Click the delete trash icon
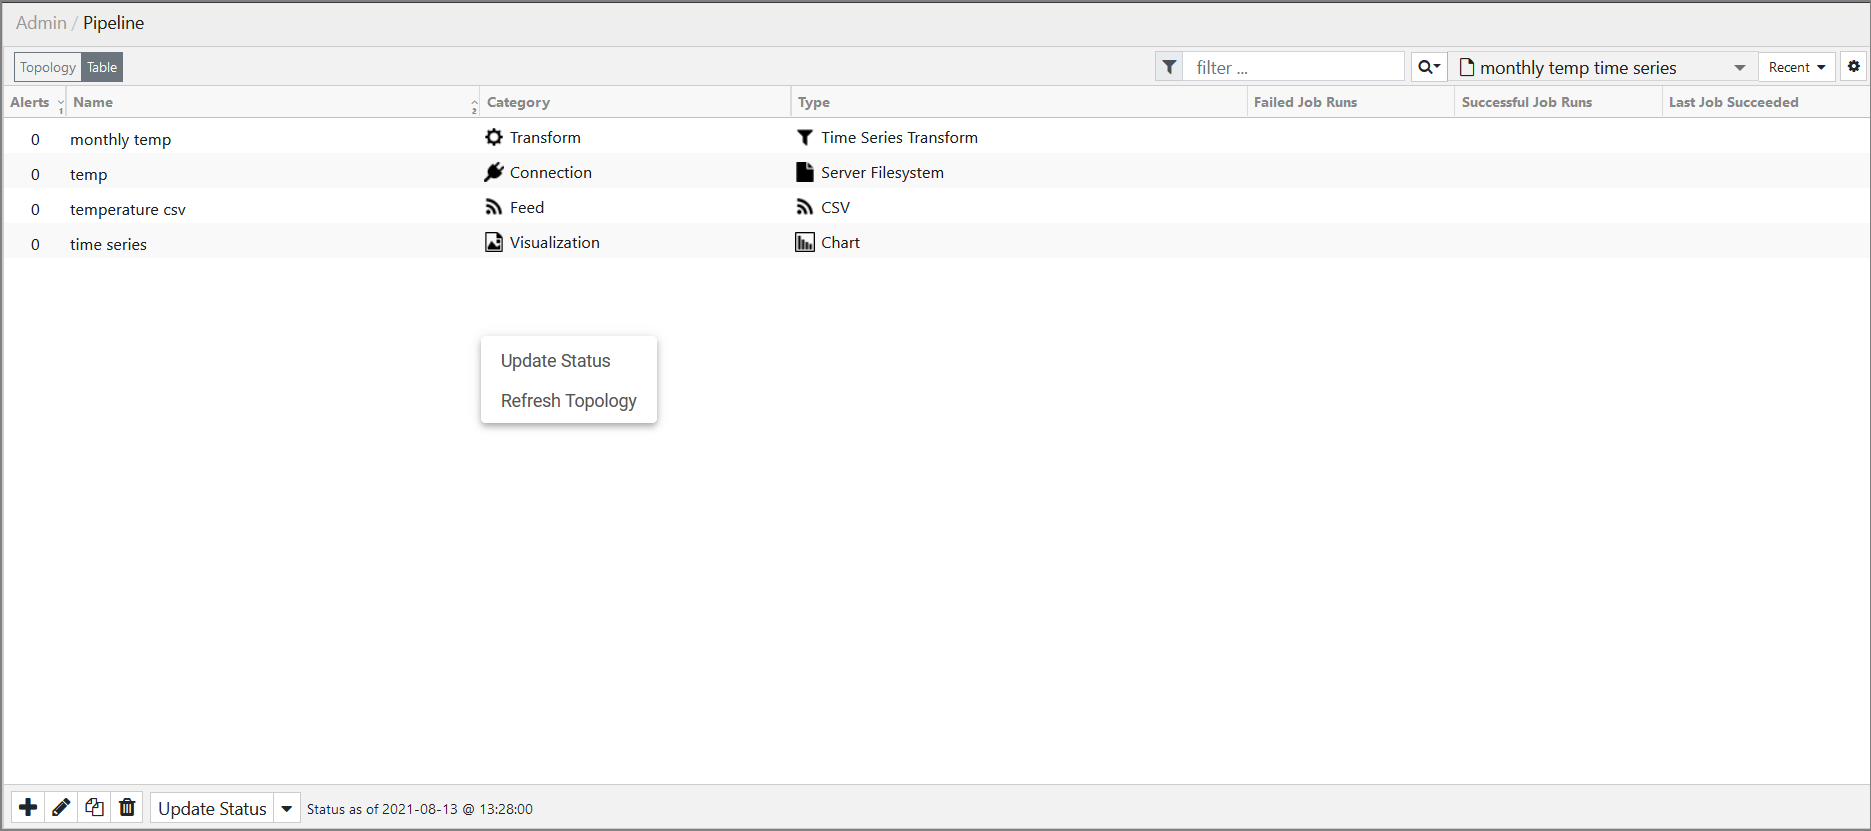 [127, 807]
